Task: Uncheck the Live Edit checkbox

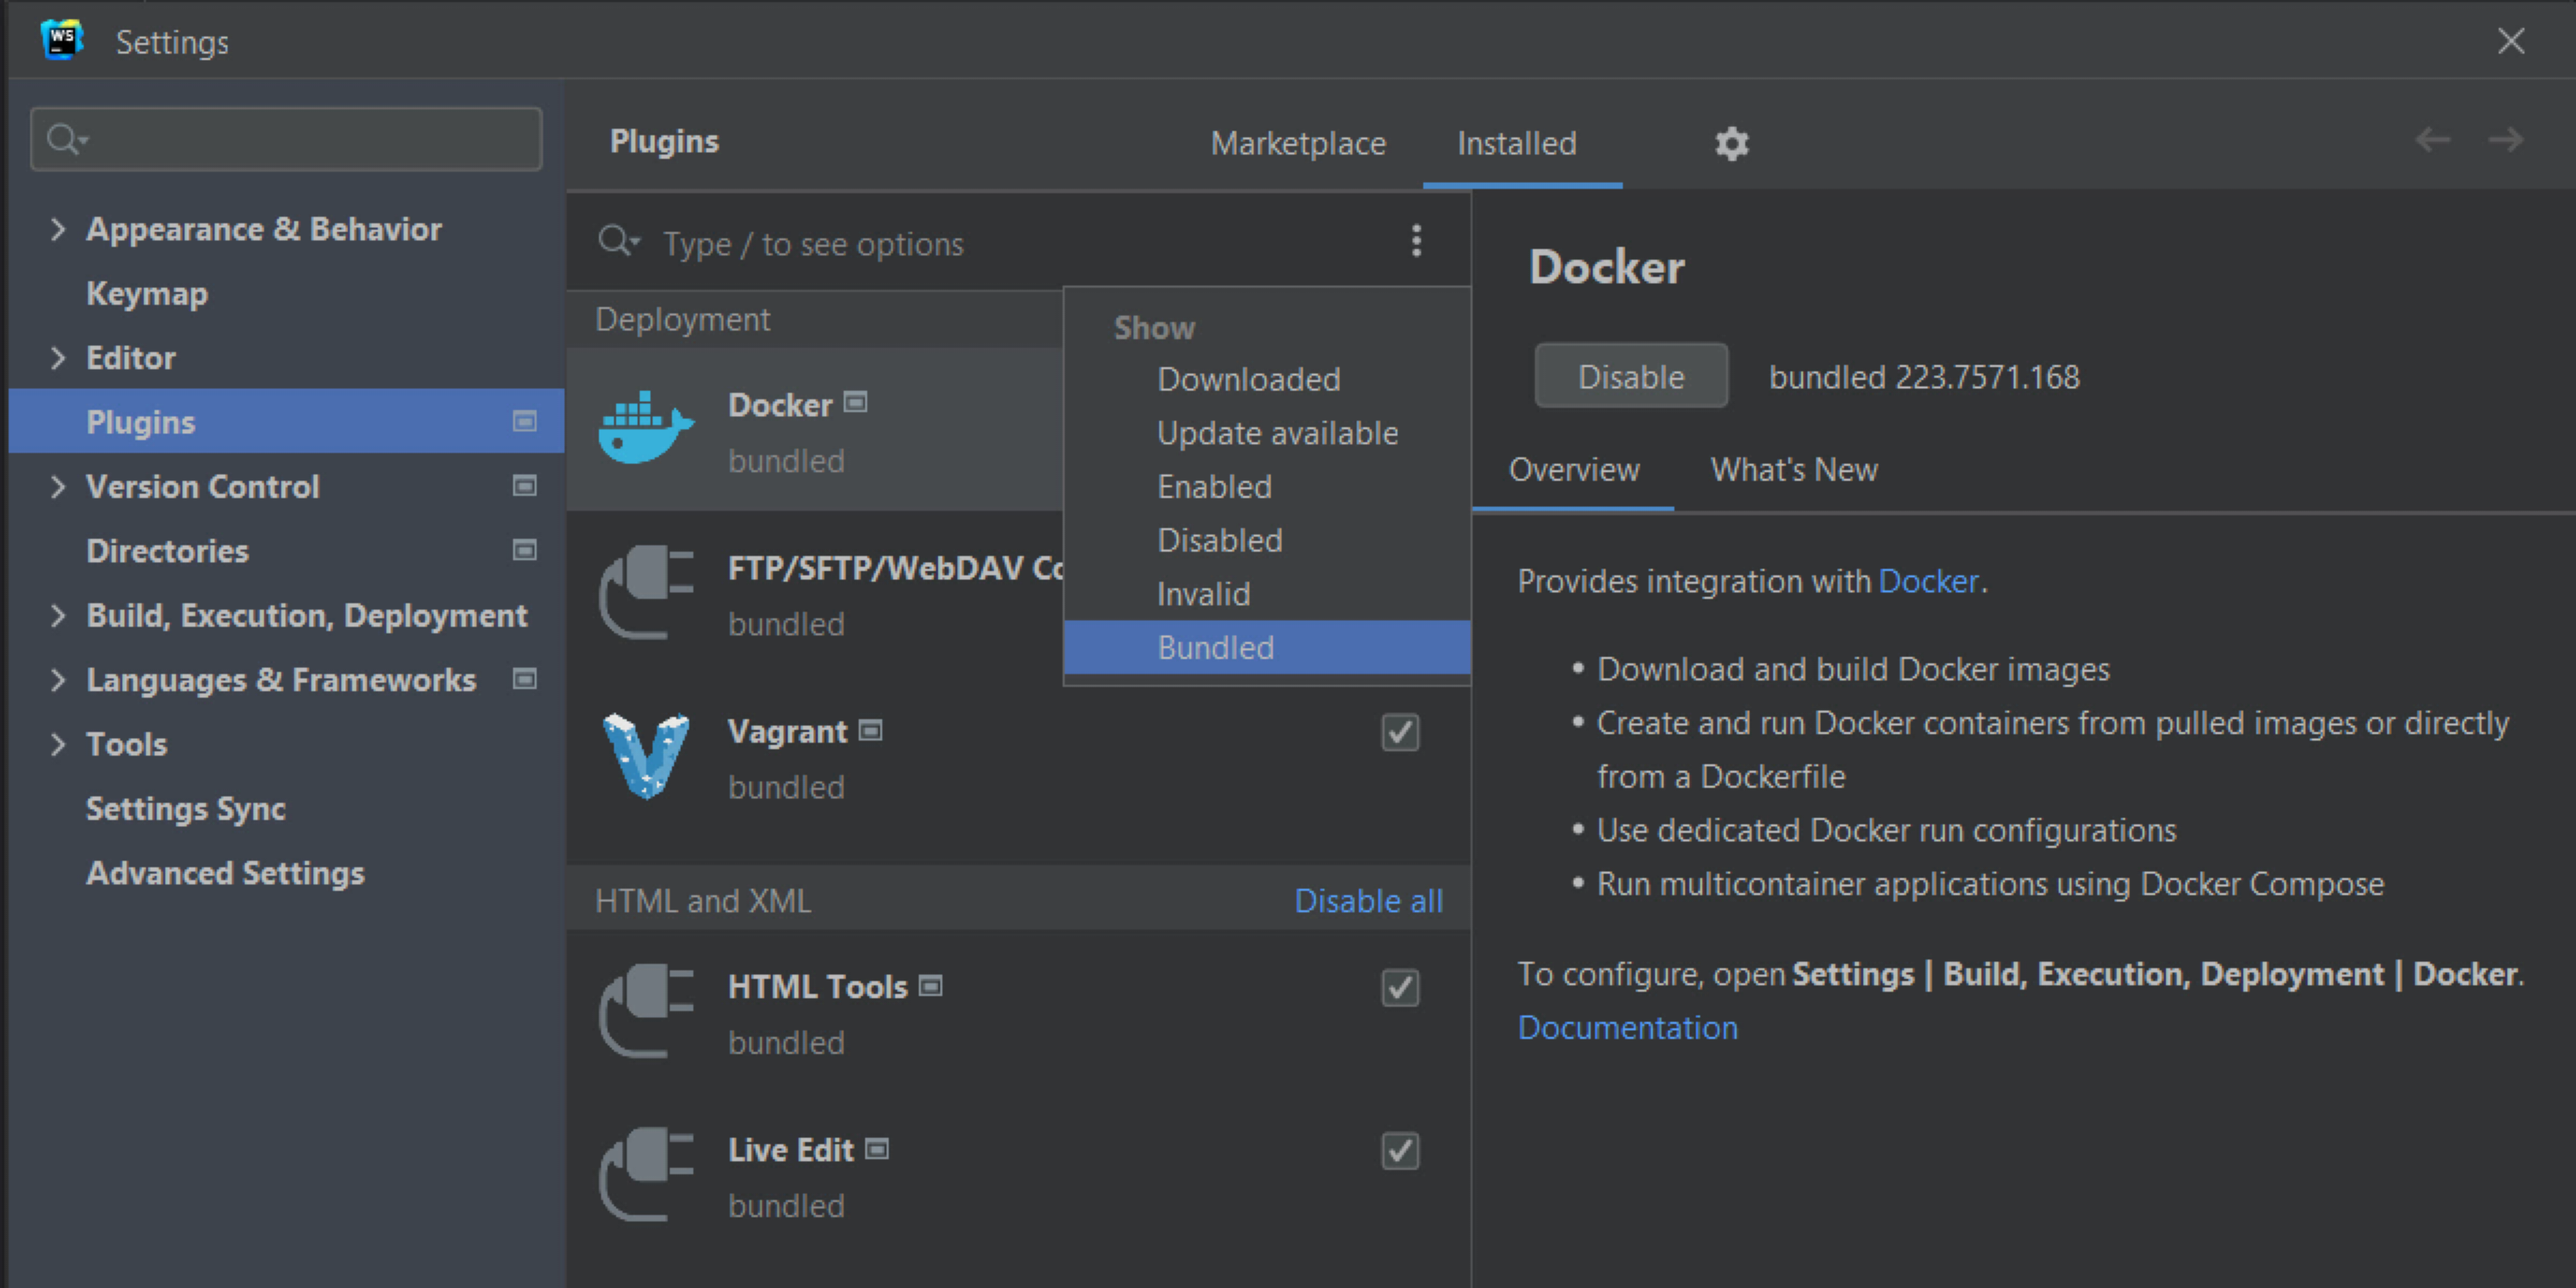Action: coord(1399,1152)
